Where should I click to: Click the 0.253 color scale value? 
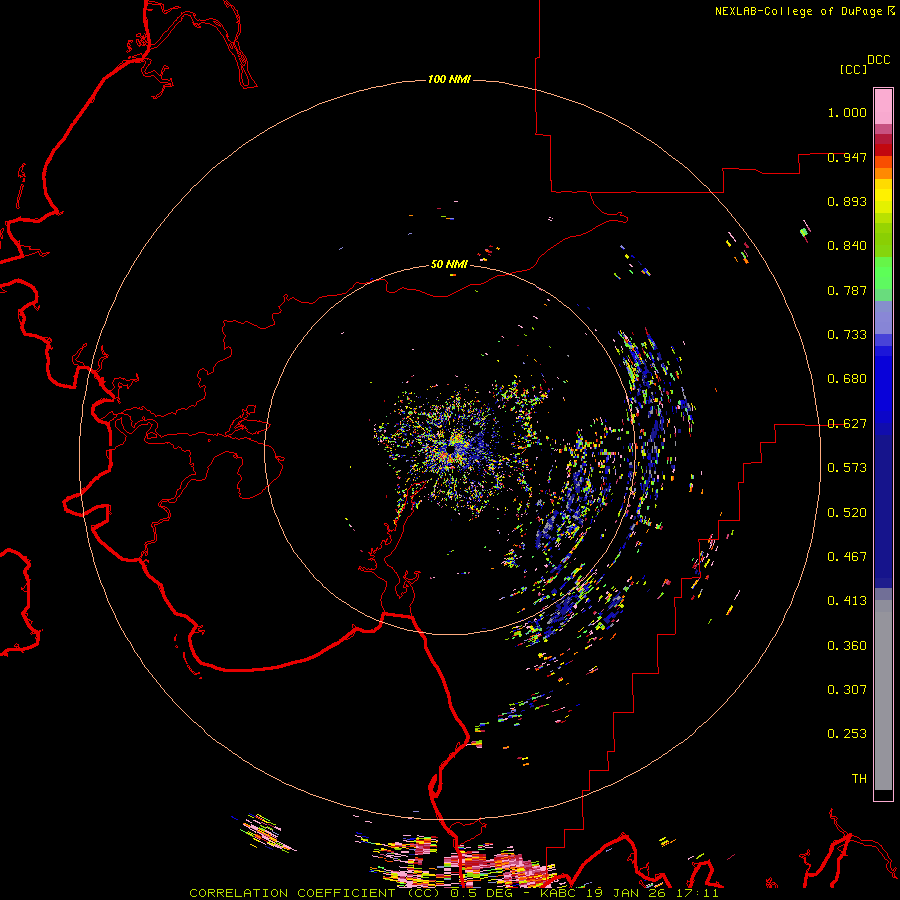(847, 734)
